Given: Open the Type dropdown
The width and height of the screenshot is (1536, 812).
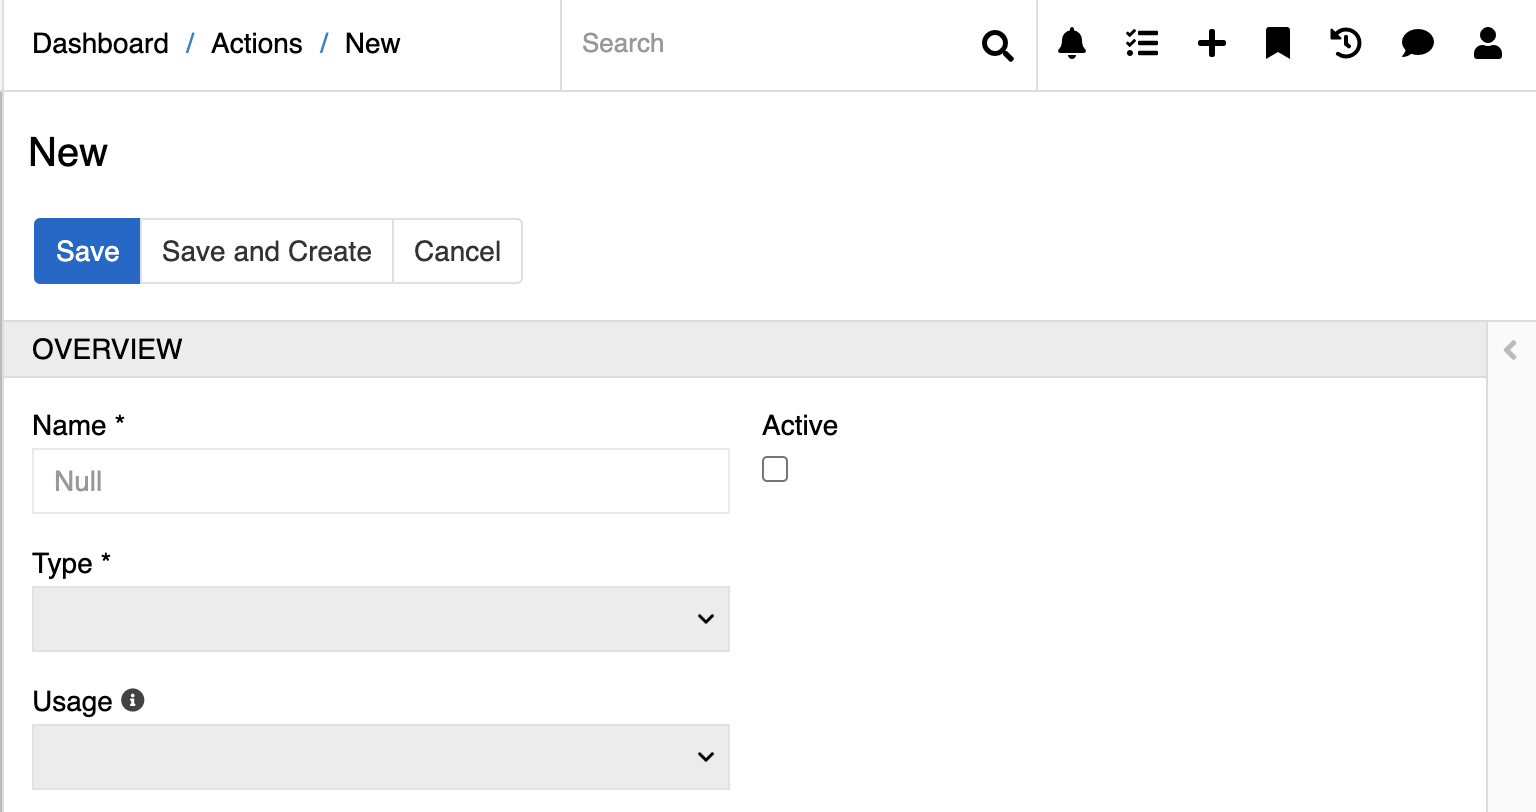Looking at the screenshot, I should click(381, 619).
